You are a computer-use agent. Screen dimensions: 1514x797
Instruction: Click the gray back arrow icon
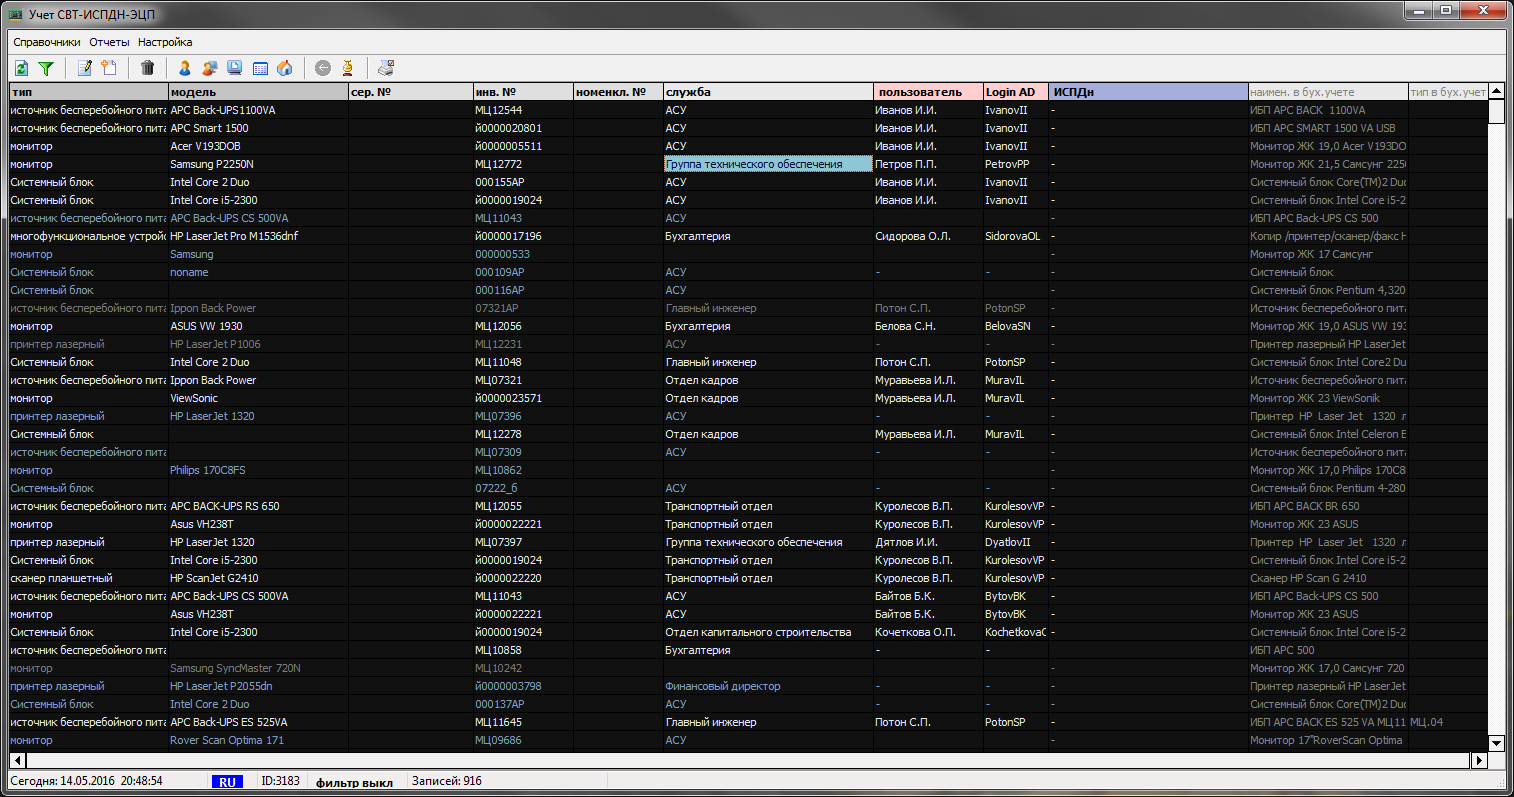point(323,68)
